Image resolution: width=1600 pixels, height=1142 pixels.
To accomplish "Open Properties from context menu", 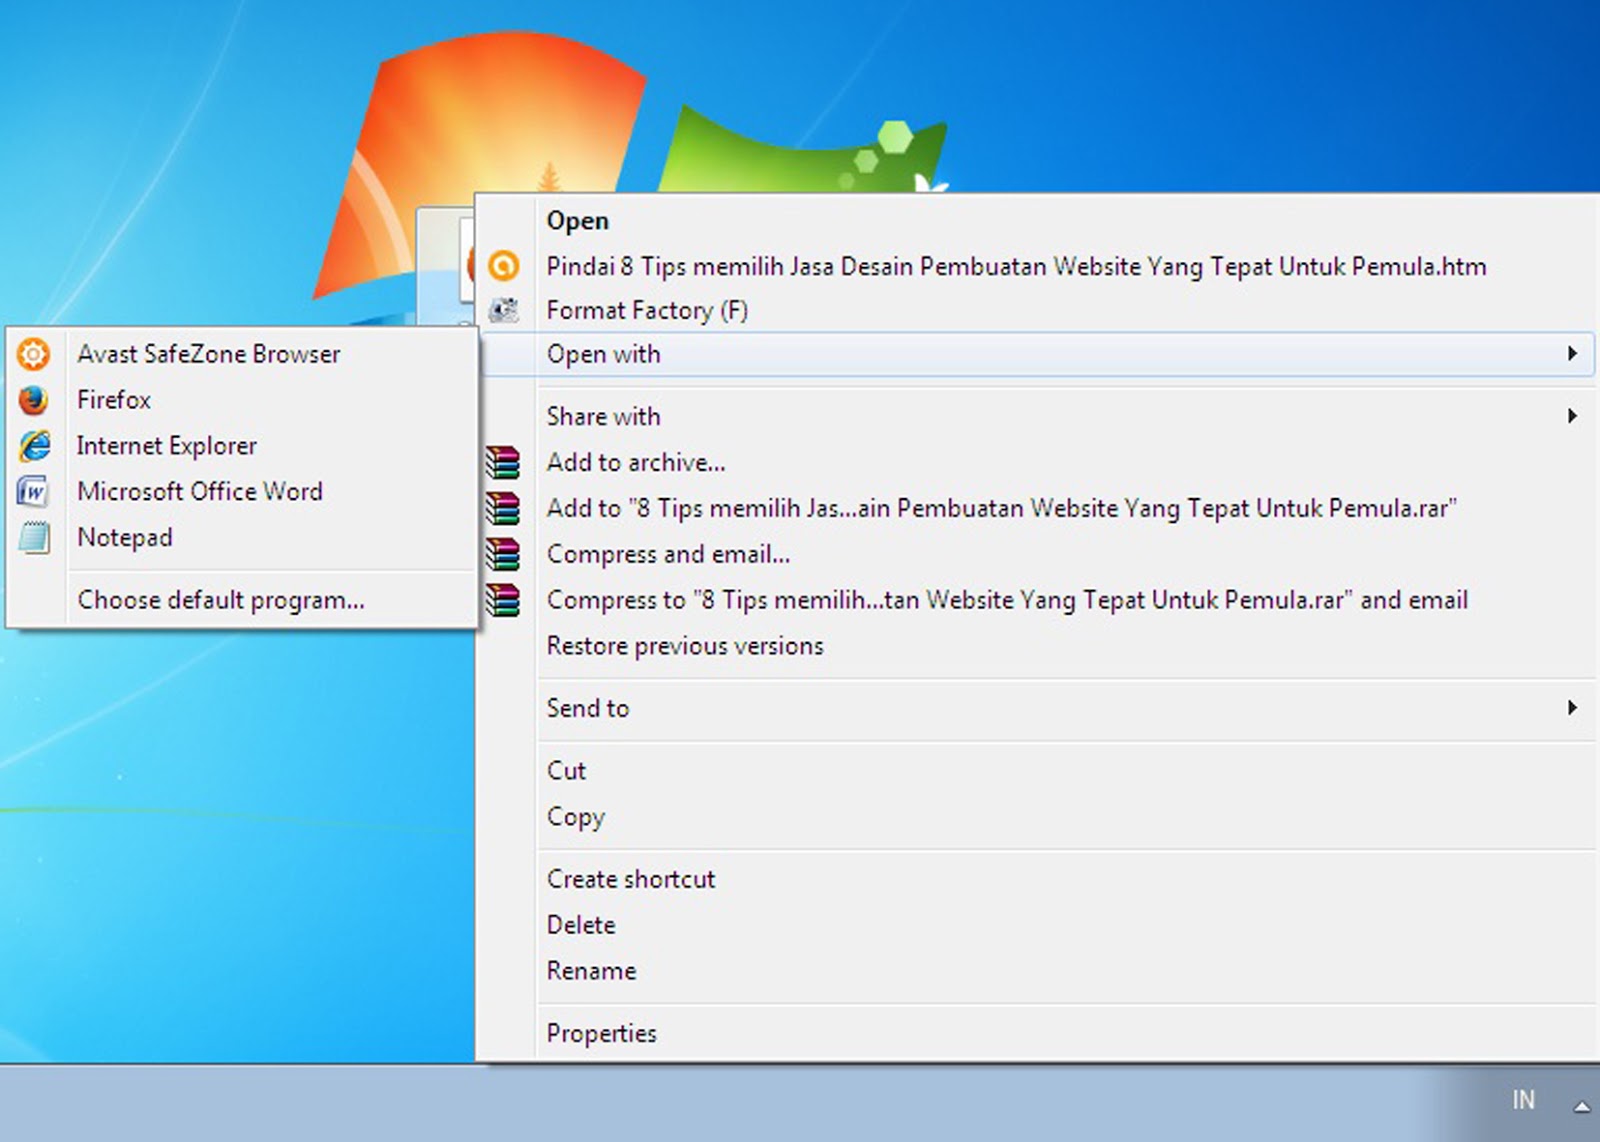I will 1036,1033.
